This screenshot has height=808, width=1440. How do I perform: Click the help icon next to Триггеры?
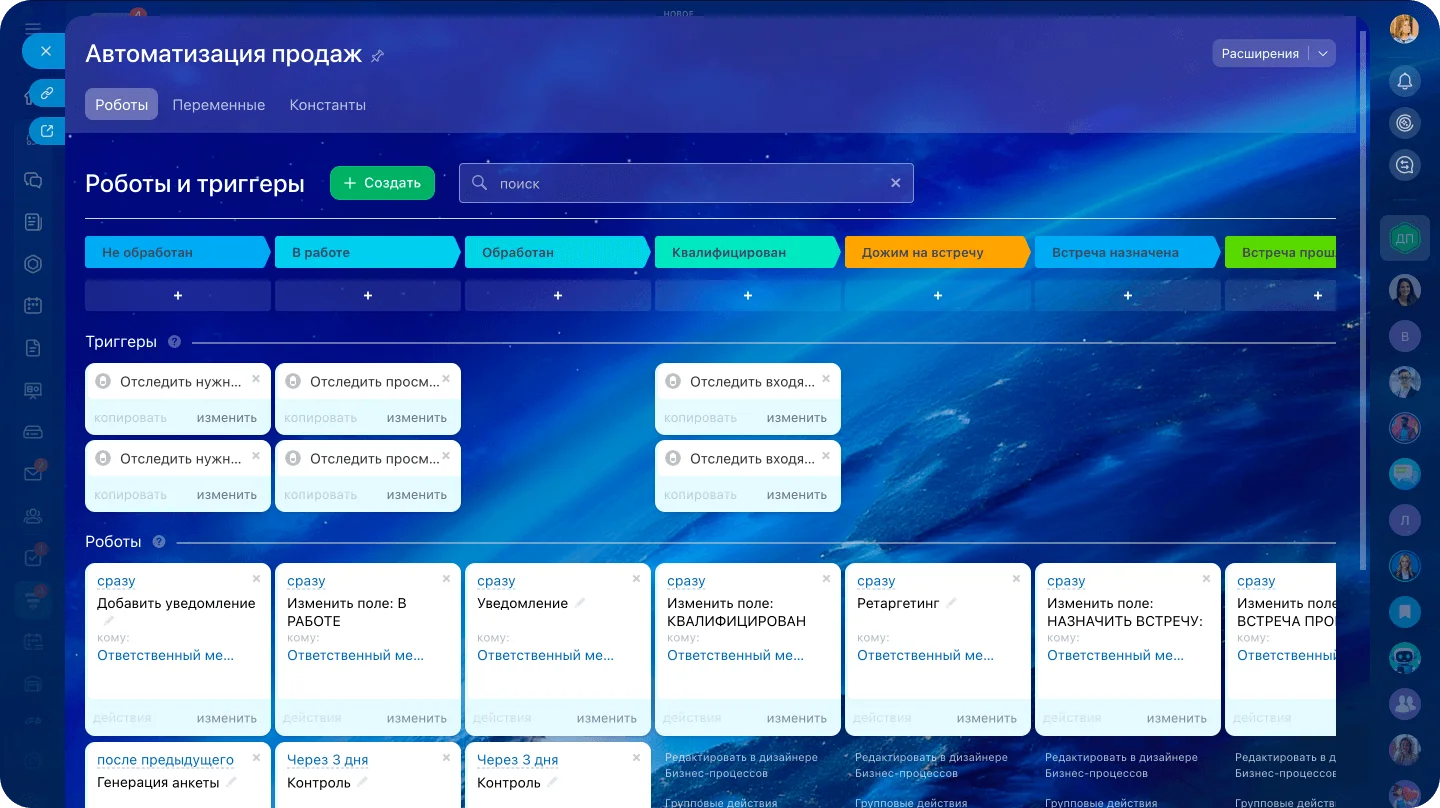click(x=175, y=342)
